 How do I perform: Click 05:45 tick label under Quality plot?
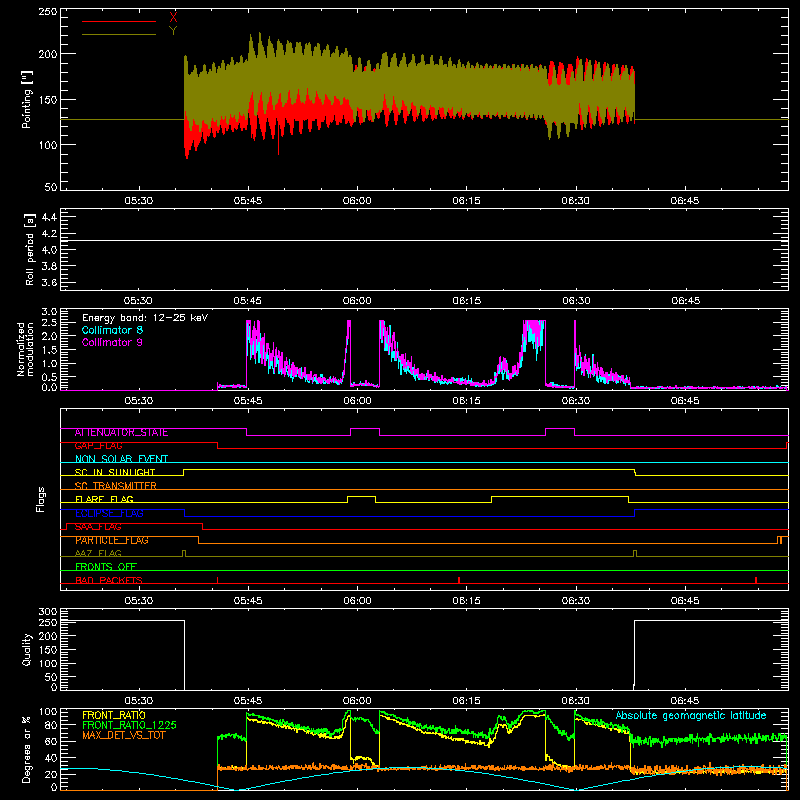click(248, 701)
